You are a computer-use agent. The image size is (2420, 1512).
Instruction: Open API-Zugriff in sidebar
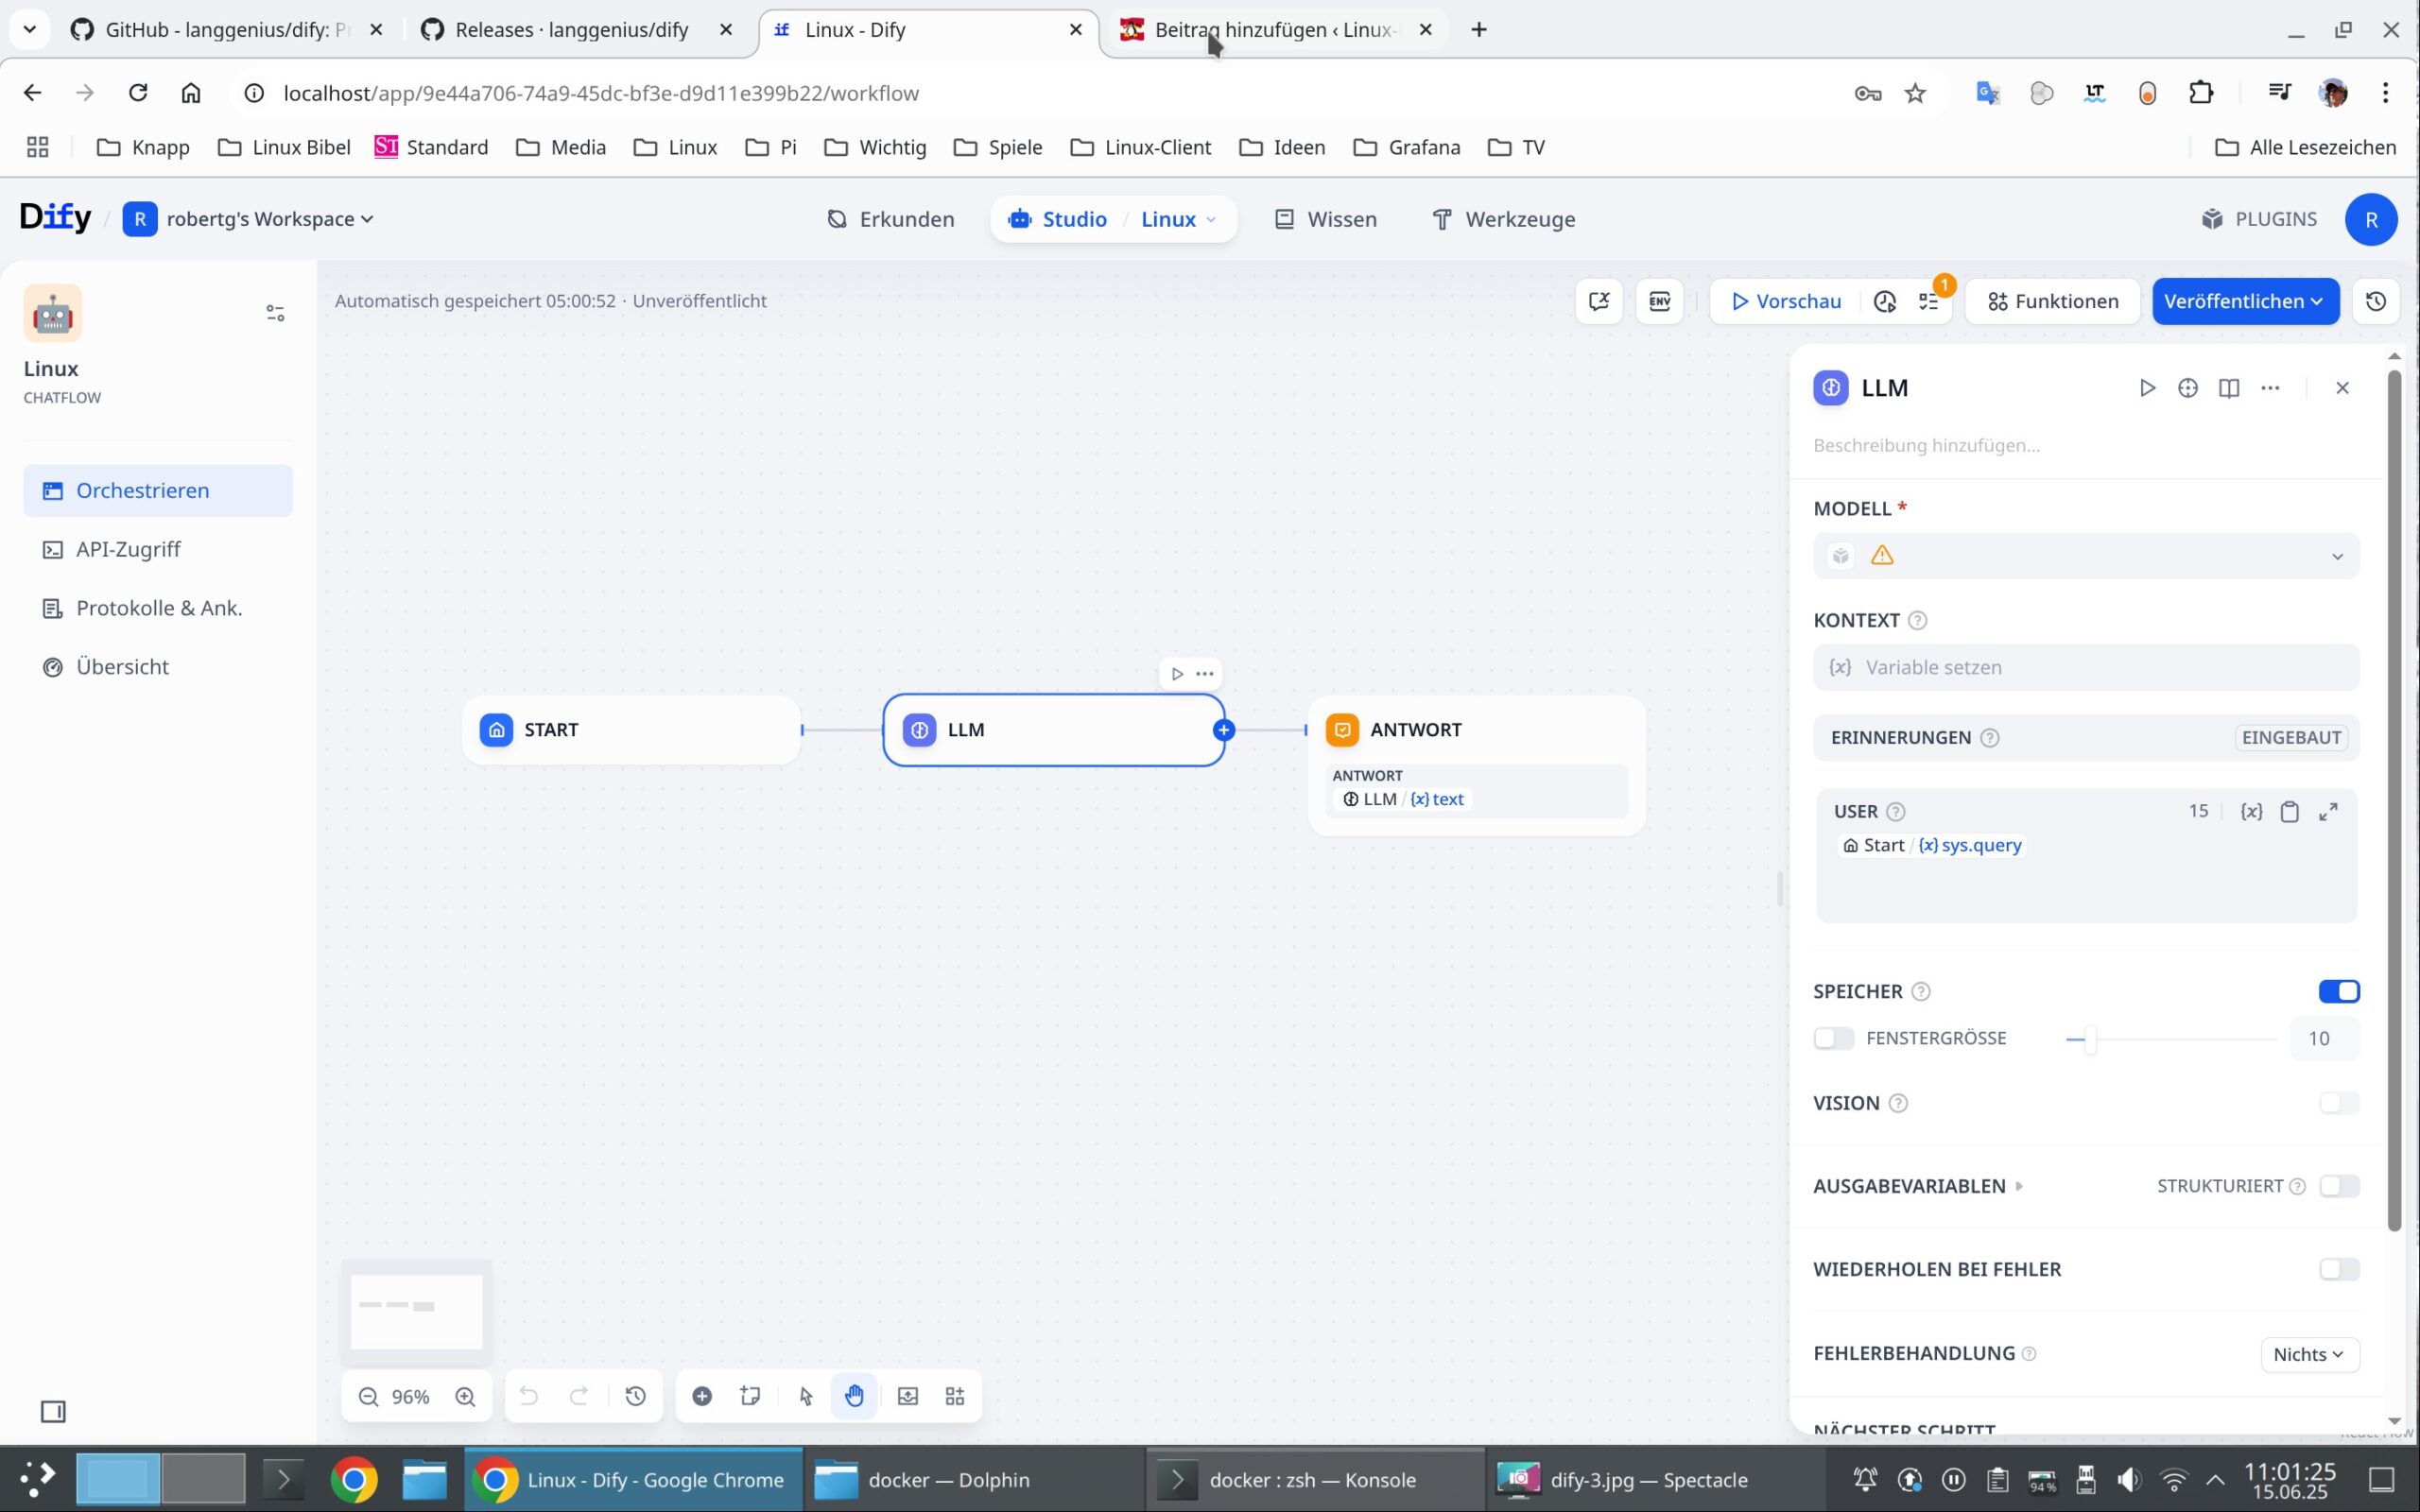pos(158,549)
